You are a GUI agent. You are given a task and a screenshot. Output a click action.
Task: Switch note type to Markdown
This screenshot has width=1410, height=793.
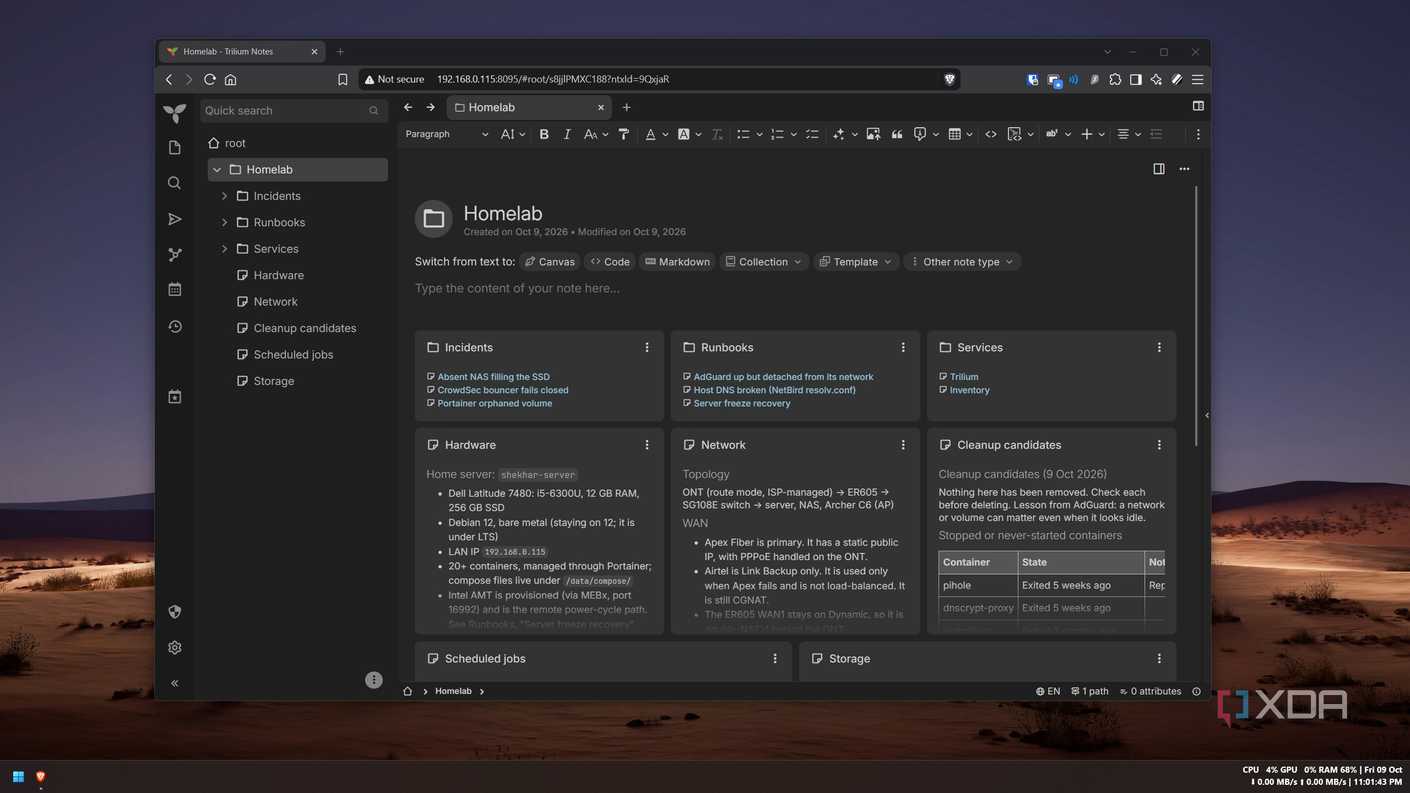tap(677, 262)
